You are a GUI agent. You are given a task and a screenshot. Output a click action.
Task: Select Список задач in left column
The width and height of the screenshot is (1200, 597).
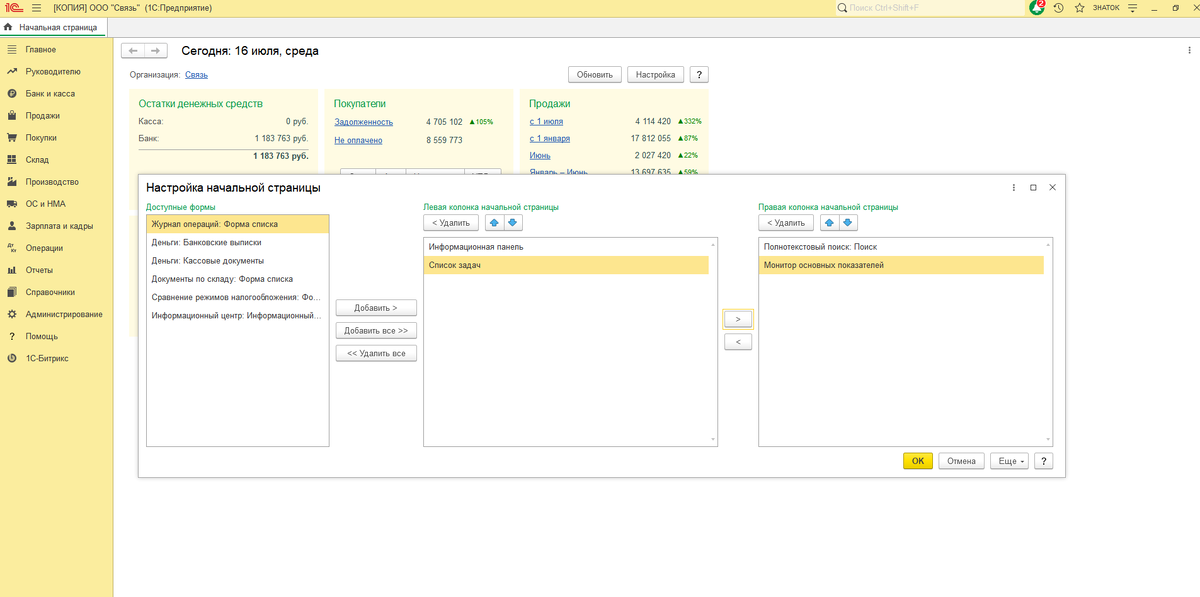click(x=566, y=265)
